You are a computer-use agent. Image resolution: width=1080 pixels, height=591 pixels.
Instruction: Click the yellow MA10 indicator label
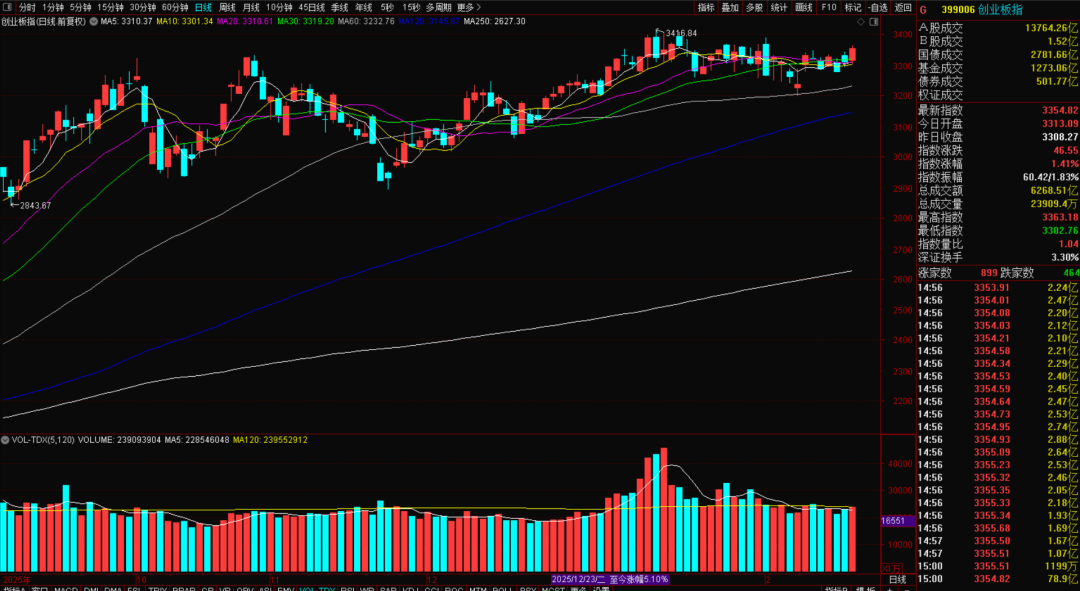click(x=184, y=21)
